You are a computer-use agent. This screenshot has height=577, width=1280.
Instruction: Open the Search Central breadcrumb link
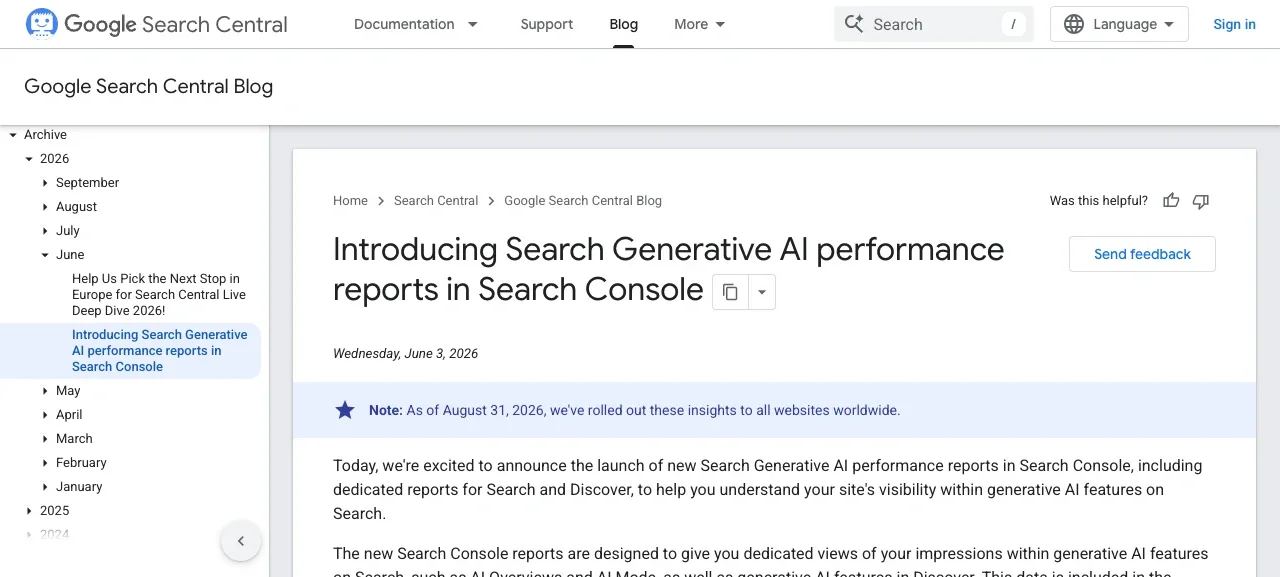coord(436,201)
